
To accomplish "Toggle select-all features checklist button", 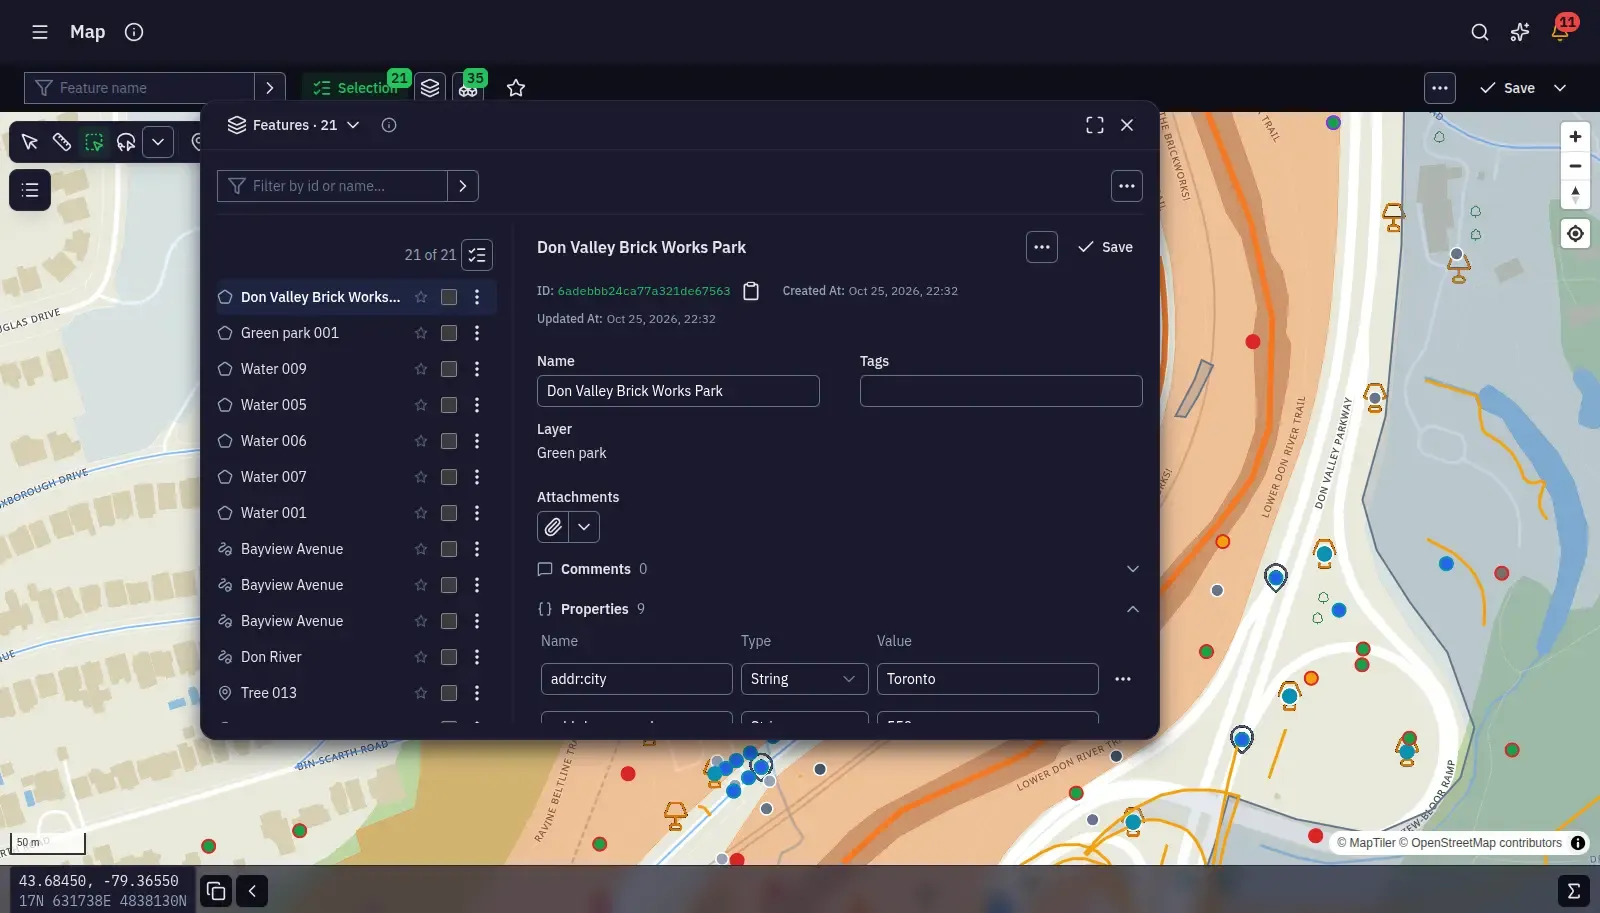I will pyautogui.click(x=477, y=255).
